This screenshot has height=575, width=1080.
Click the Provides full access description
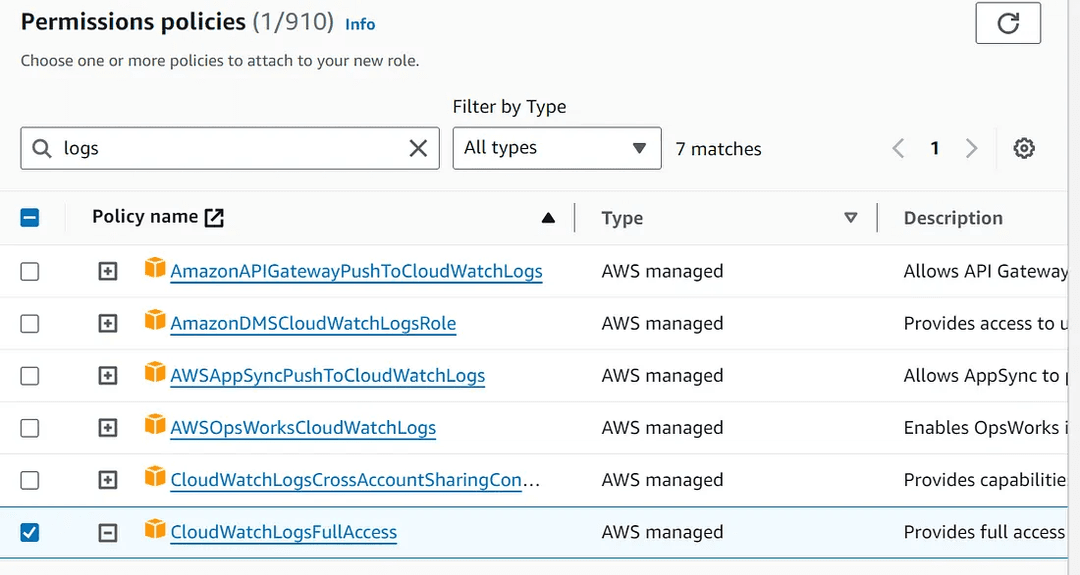tap(985, 532)
